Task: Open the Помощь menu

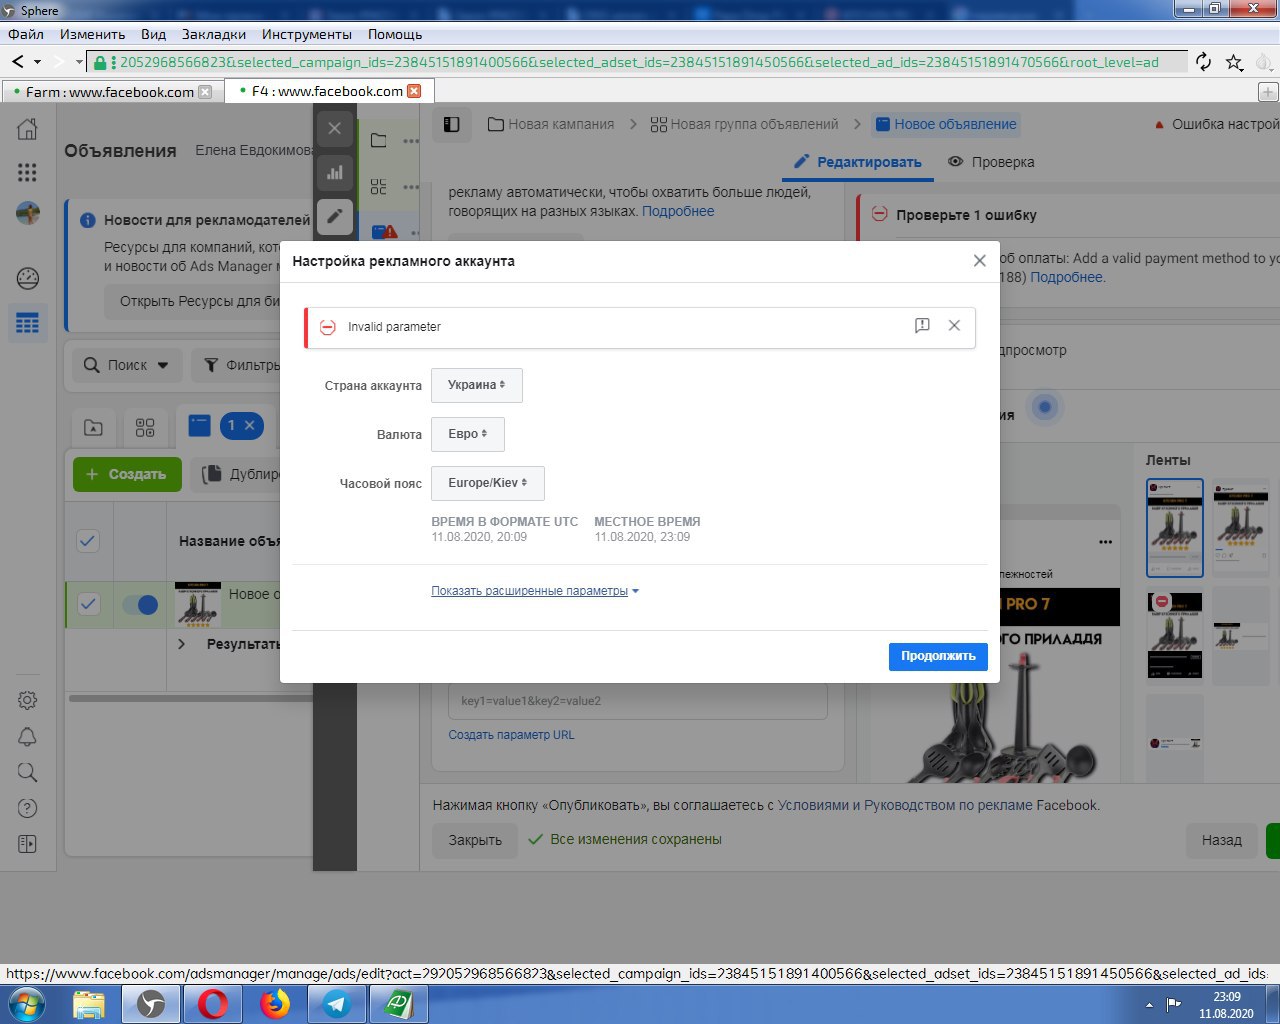Action: tap(395, 34)
